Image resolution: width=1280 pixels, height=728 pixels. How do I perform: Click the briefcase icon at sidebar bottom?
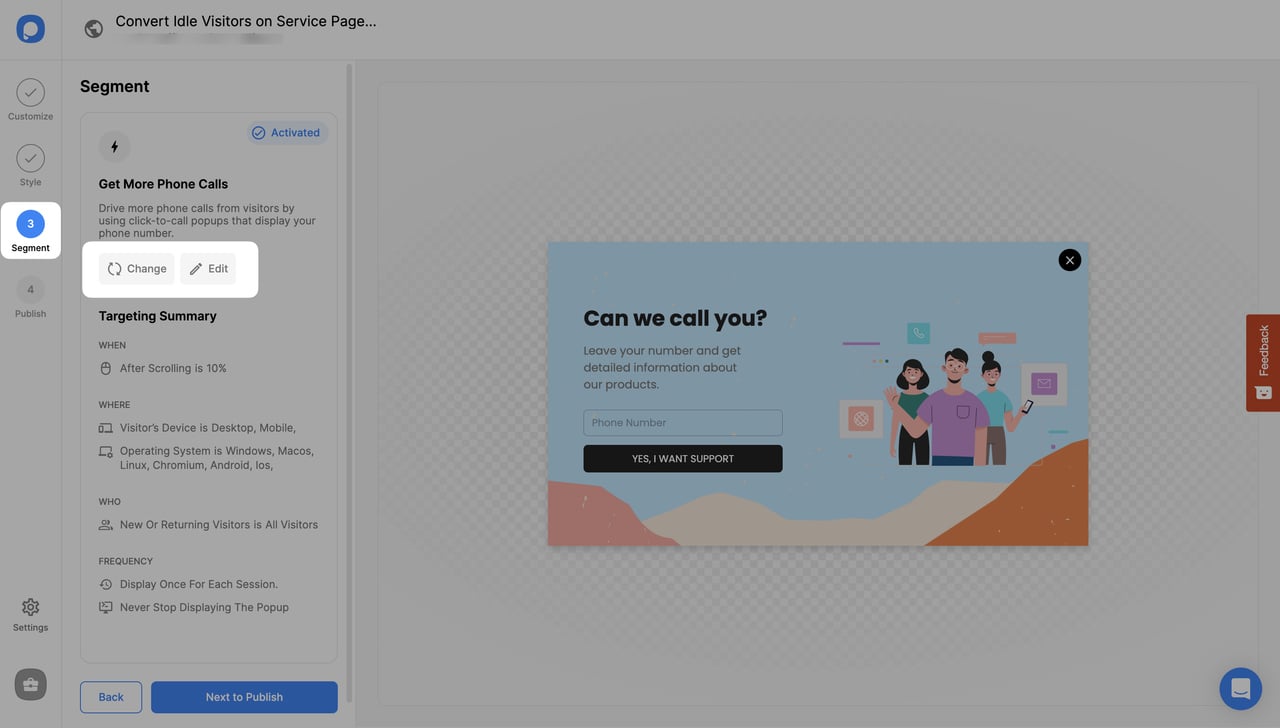point(30,684)
